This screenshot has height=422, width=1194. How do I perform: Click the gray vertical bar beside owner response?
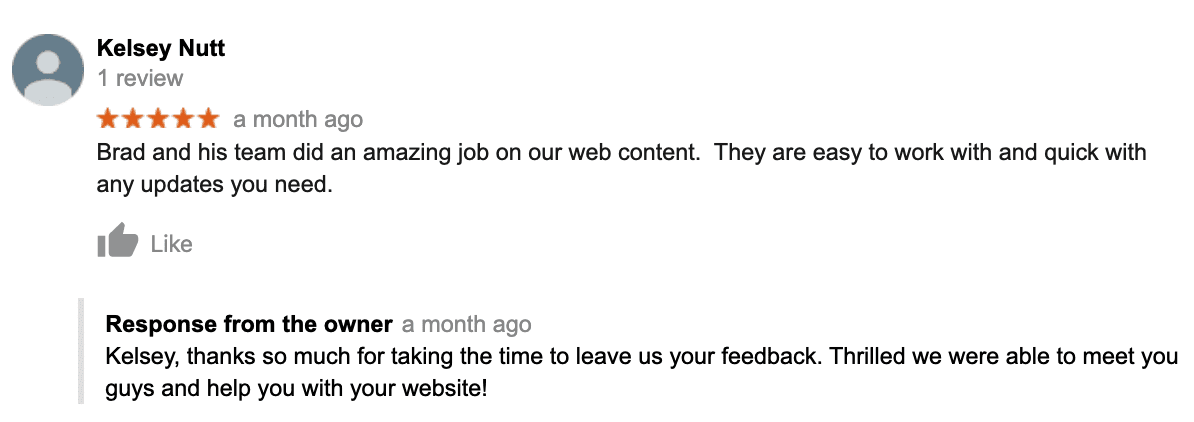[x=81, y=351]
